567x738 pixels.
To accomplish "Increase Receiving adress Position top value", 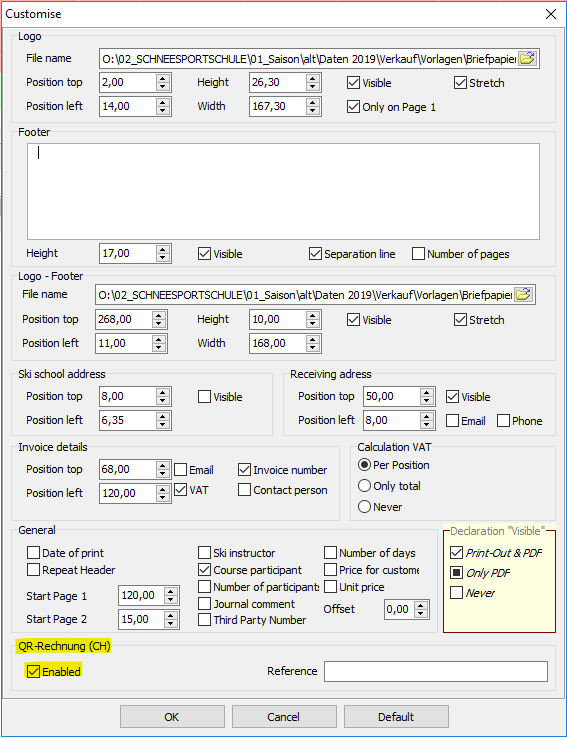I will pyautogui.click(x=426, y=392).
